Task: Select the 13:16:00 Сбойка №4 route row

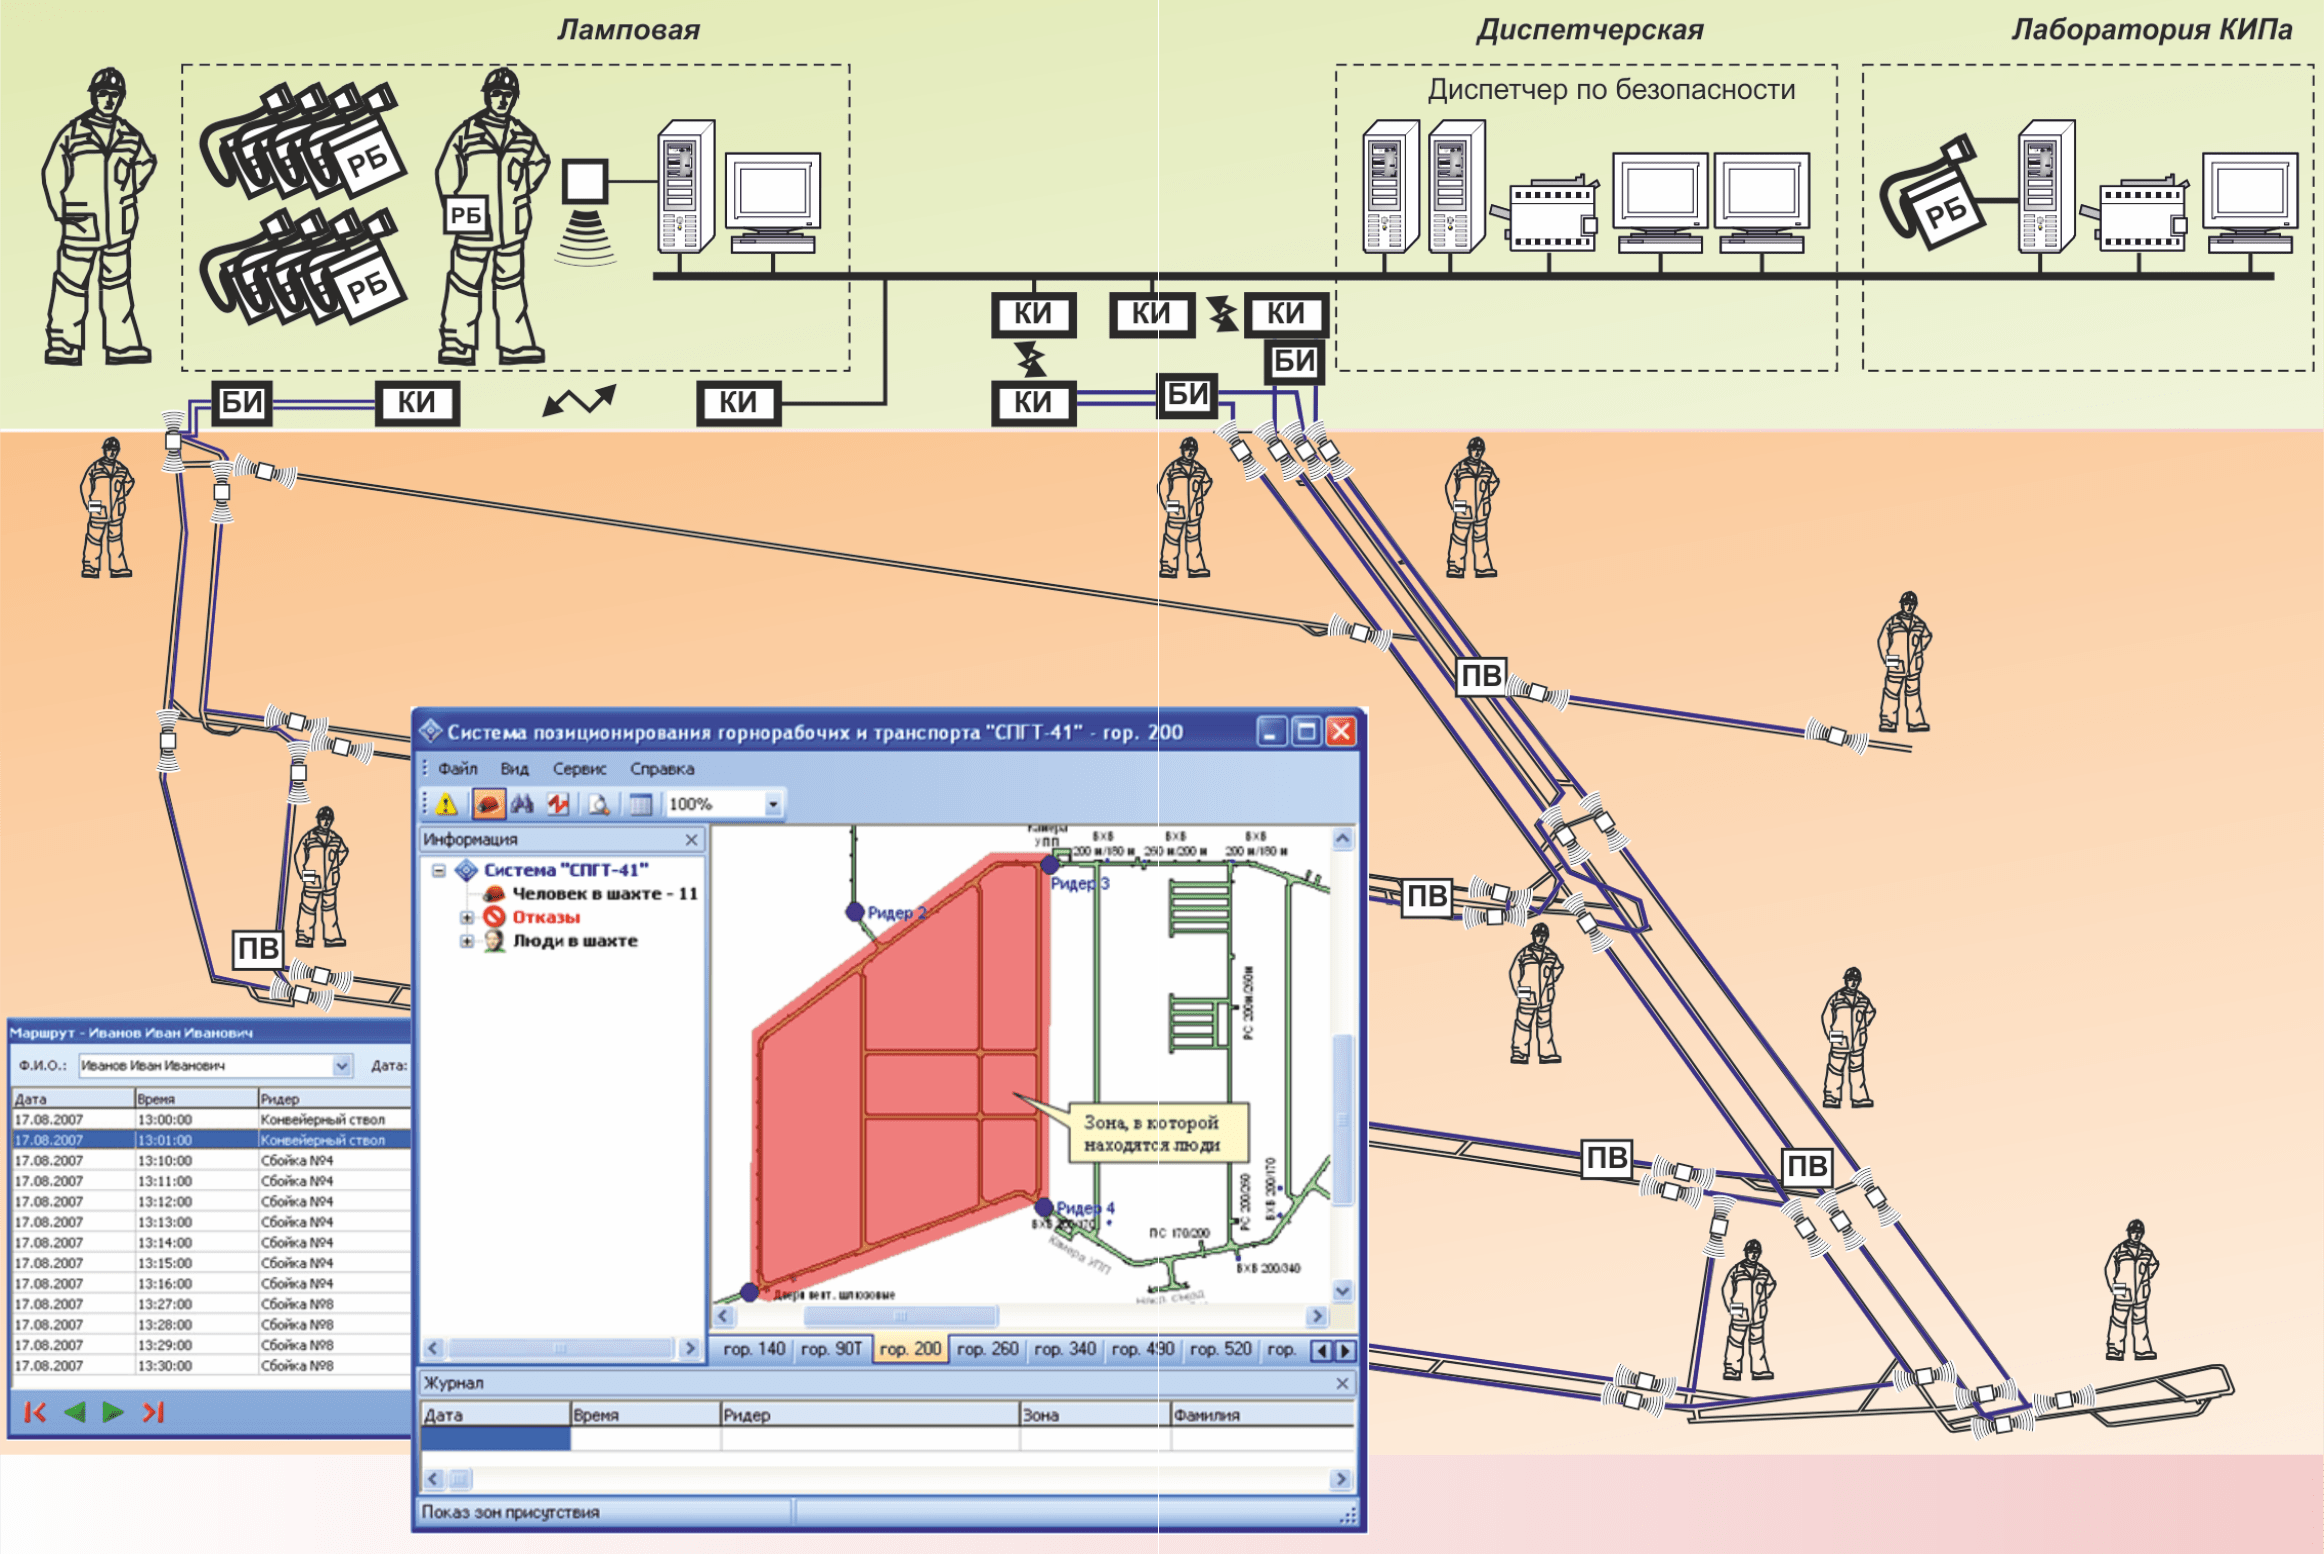Action: pyautogui.click(x=211, y=1283)
